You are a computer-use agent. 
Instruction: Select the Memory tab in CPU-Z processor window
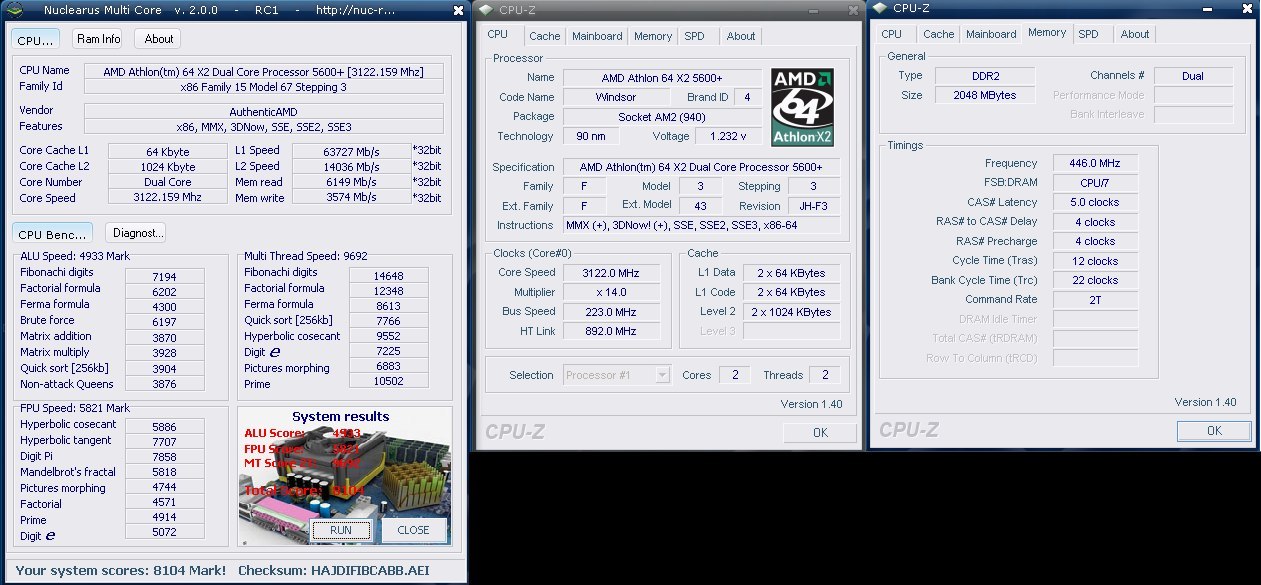pyautogui.click(x=653, y=36)
